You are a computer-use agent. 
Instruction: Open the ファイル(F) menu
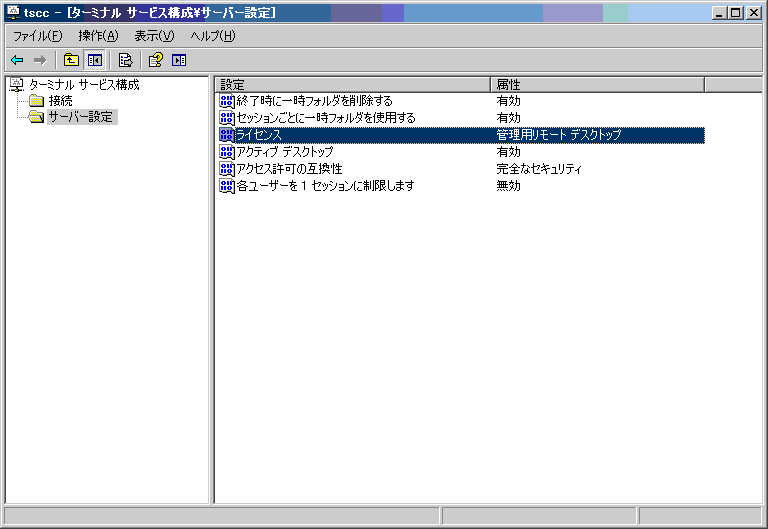tap(38, 36)
